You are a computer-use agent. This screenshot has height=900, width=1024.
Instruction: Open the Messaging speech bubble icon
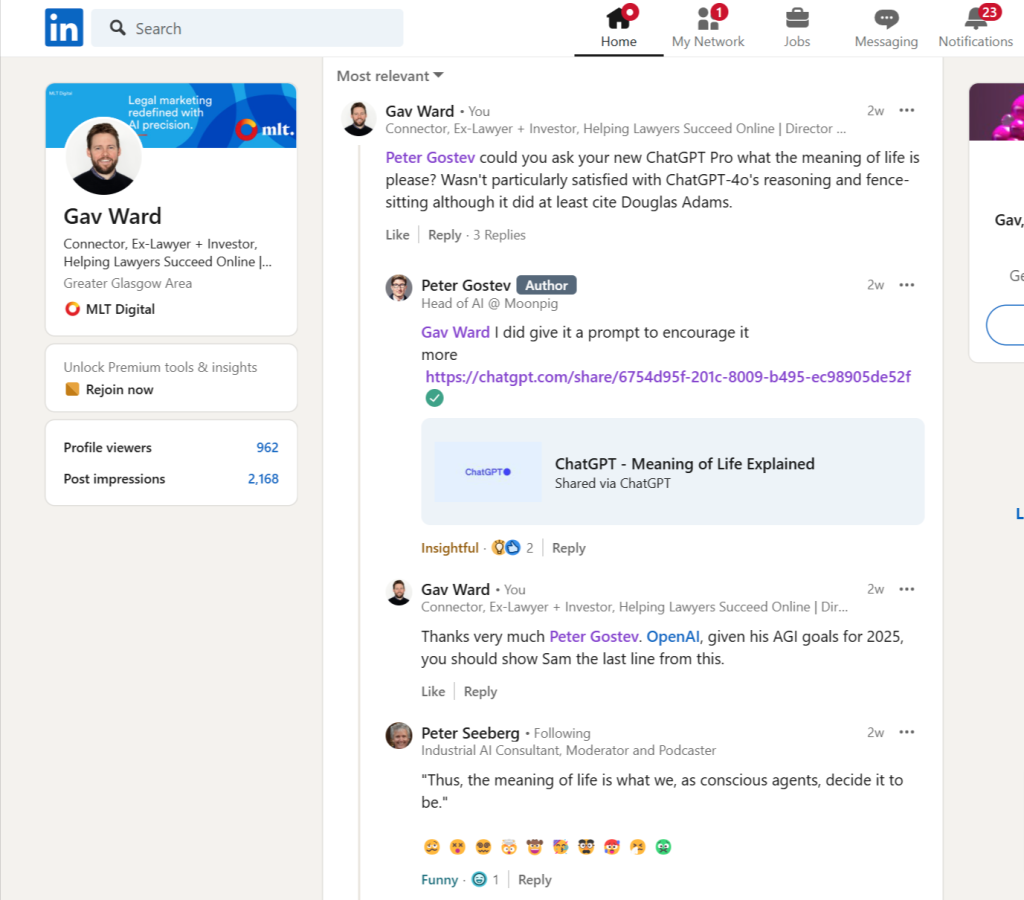coord(886,18)
